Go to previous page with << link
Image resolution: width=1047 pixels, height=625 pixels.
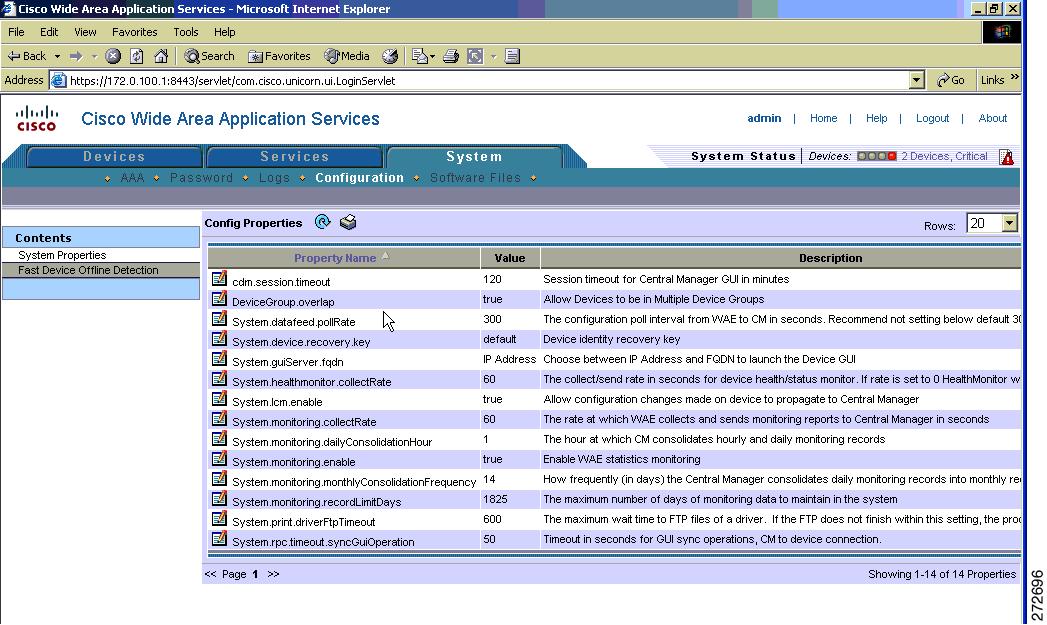point(210,574)
